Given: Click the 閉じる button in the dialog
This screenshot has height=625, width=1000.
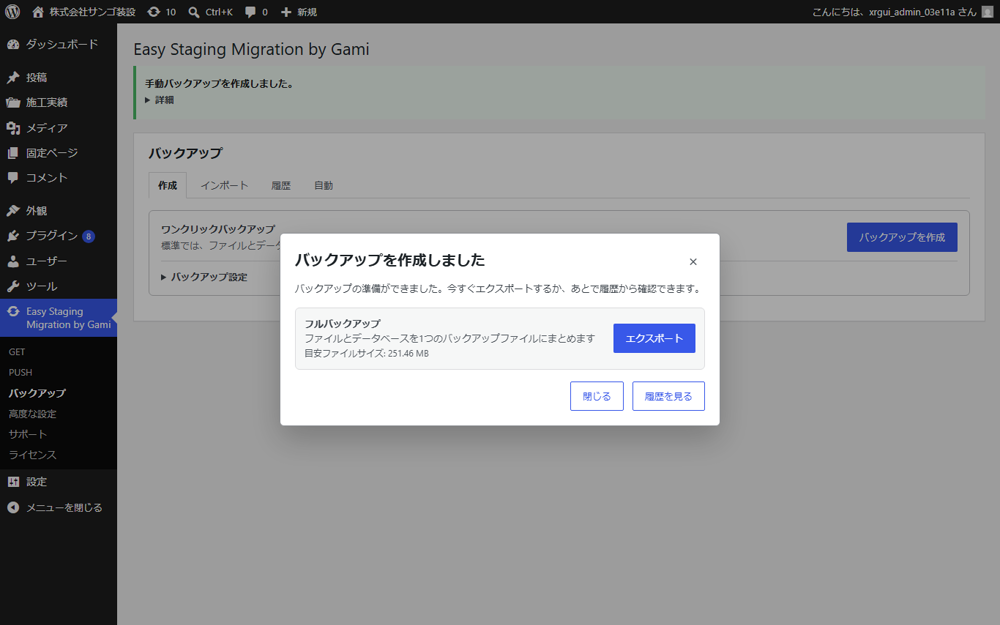Looking at the screenshot, I should [597, 396].
